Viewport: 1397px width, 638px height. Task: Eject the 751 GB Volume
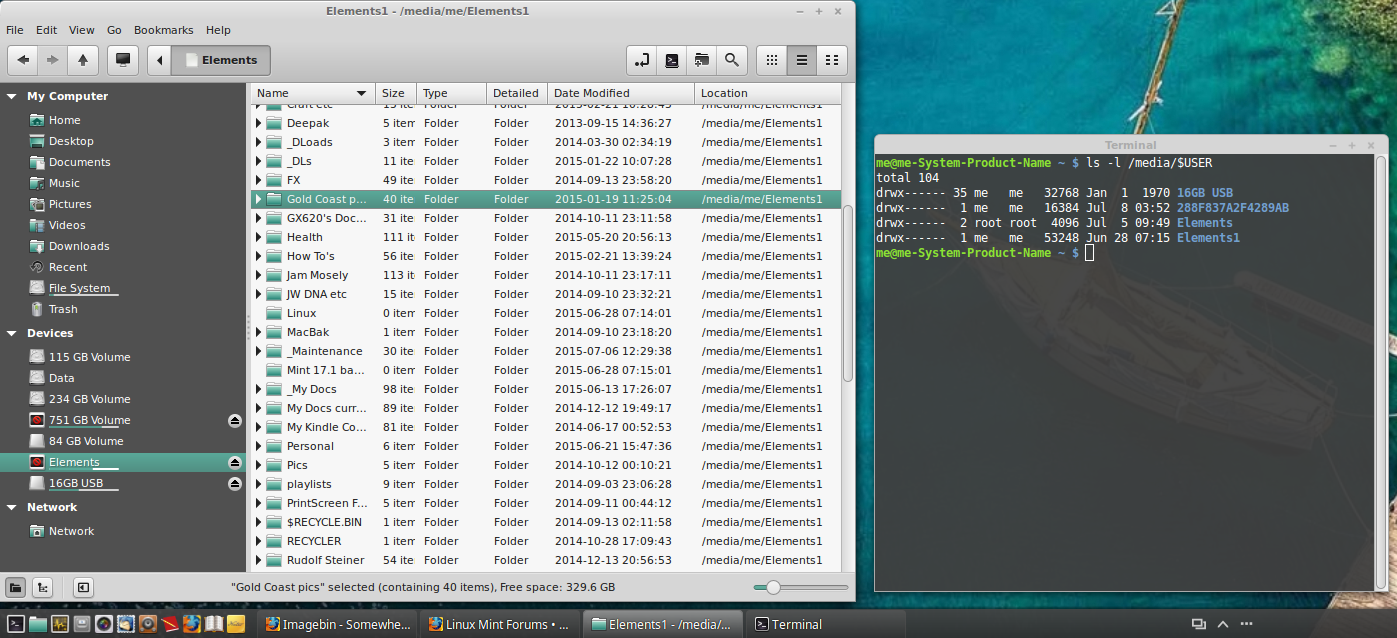(235, 421)
